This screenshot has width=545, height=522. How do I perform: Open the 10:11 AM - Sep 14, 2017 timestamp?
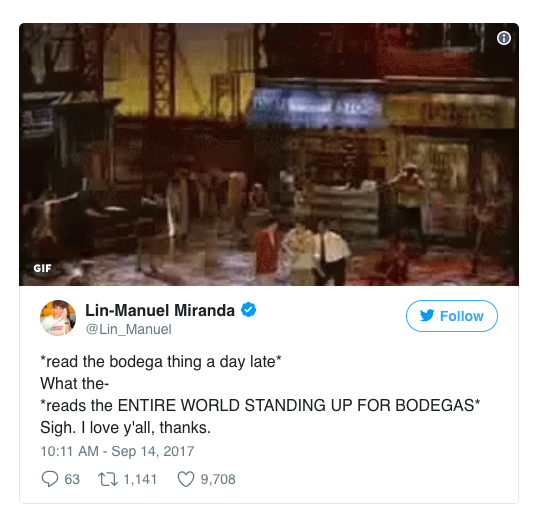(x=117, y=451)
